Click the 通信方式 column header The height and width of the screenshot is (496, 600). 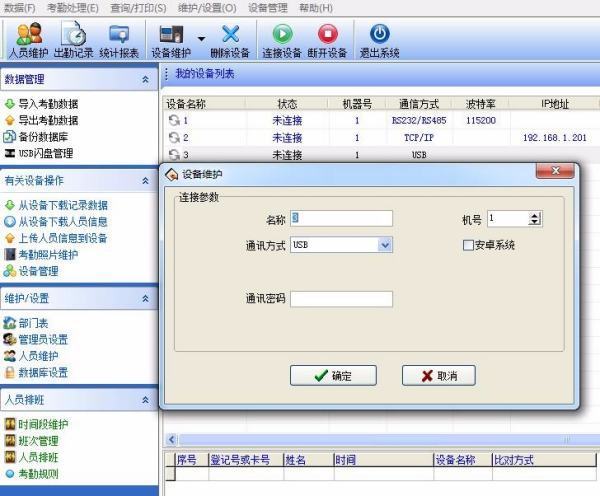419,104
